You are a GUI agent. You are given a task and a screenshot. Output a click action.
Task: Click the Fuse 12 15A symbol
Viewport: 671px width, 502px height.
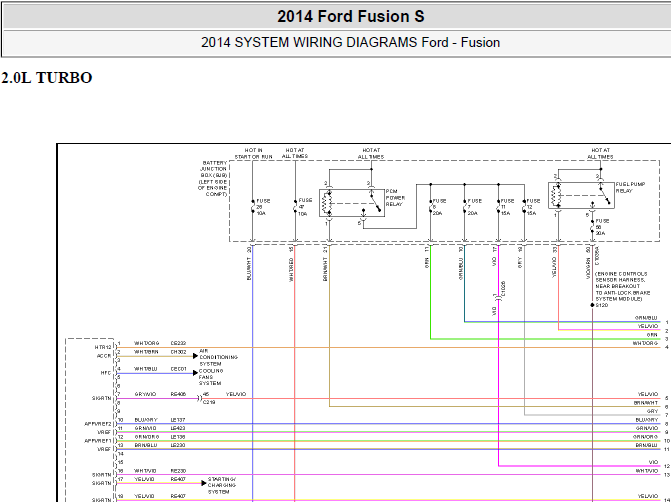[x=522, y=207]
